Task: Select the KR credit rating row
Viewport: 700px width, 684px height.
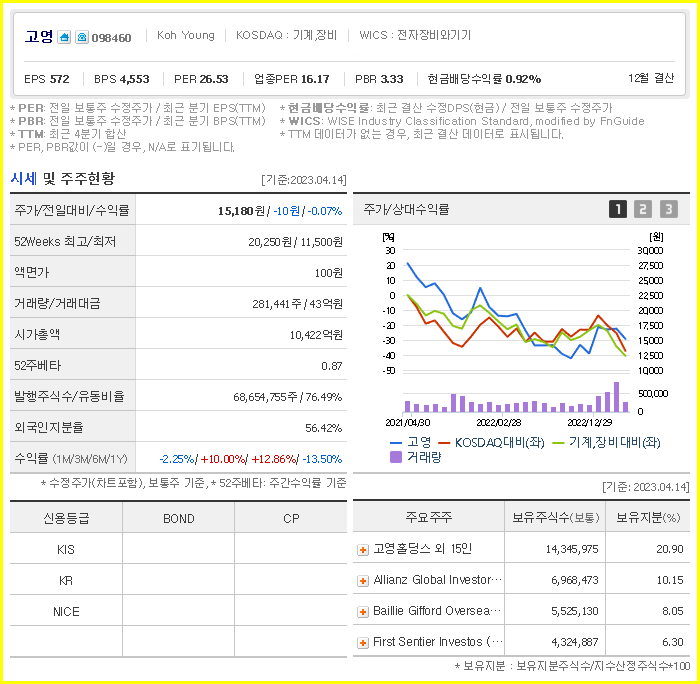Action: (x=178, y=580)
